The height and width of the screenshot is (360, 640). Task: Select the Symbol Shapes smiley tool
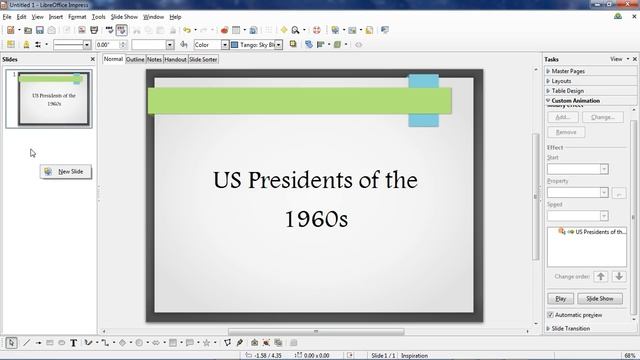[139, 343]
